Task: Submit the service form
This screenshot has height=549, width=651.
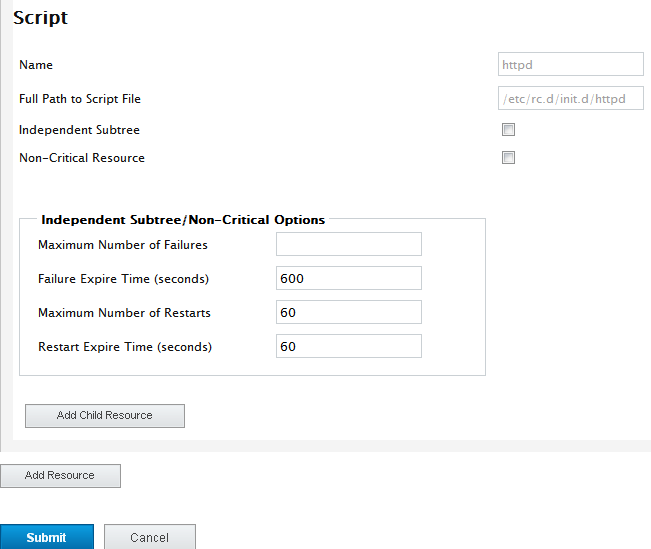Action: 46,537
